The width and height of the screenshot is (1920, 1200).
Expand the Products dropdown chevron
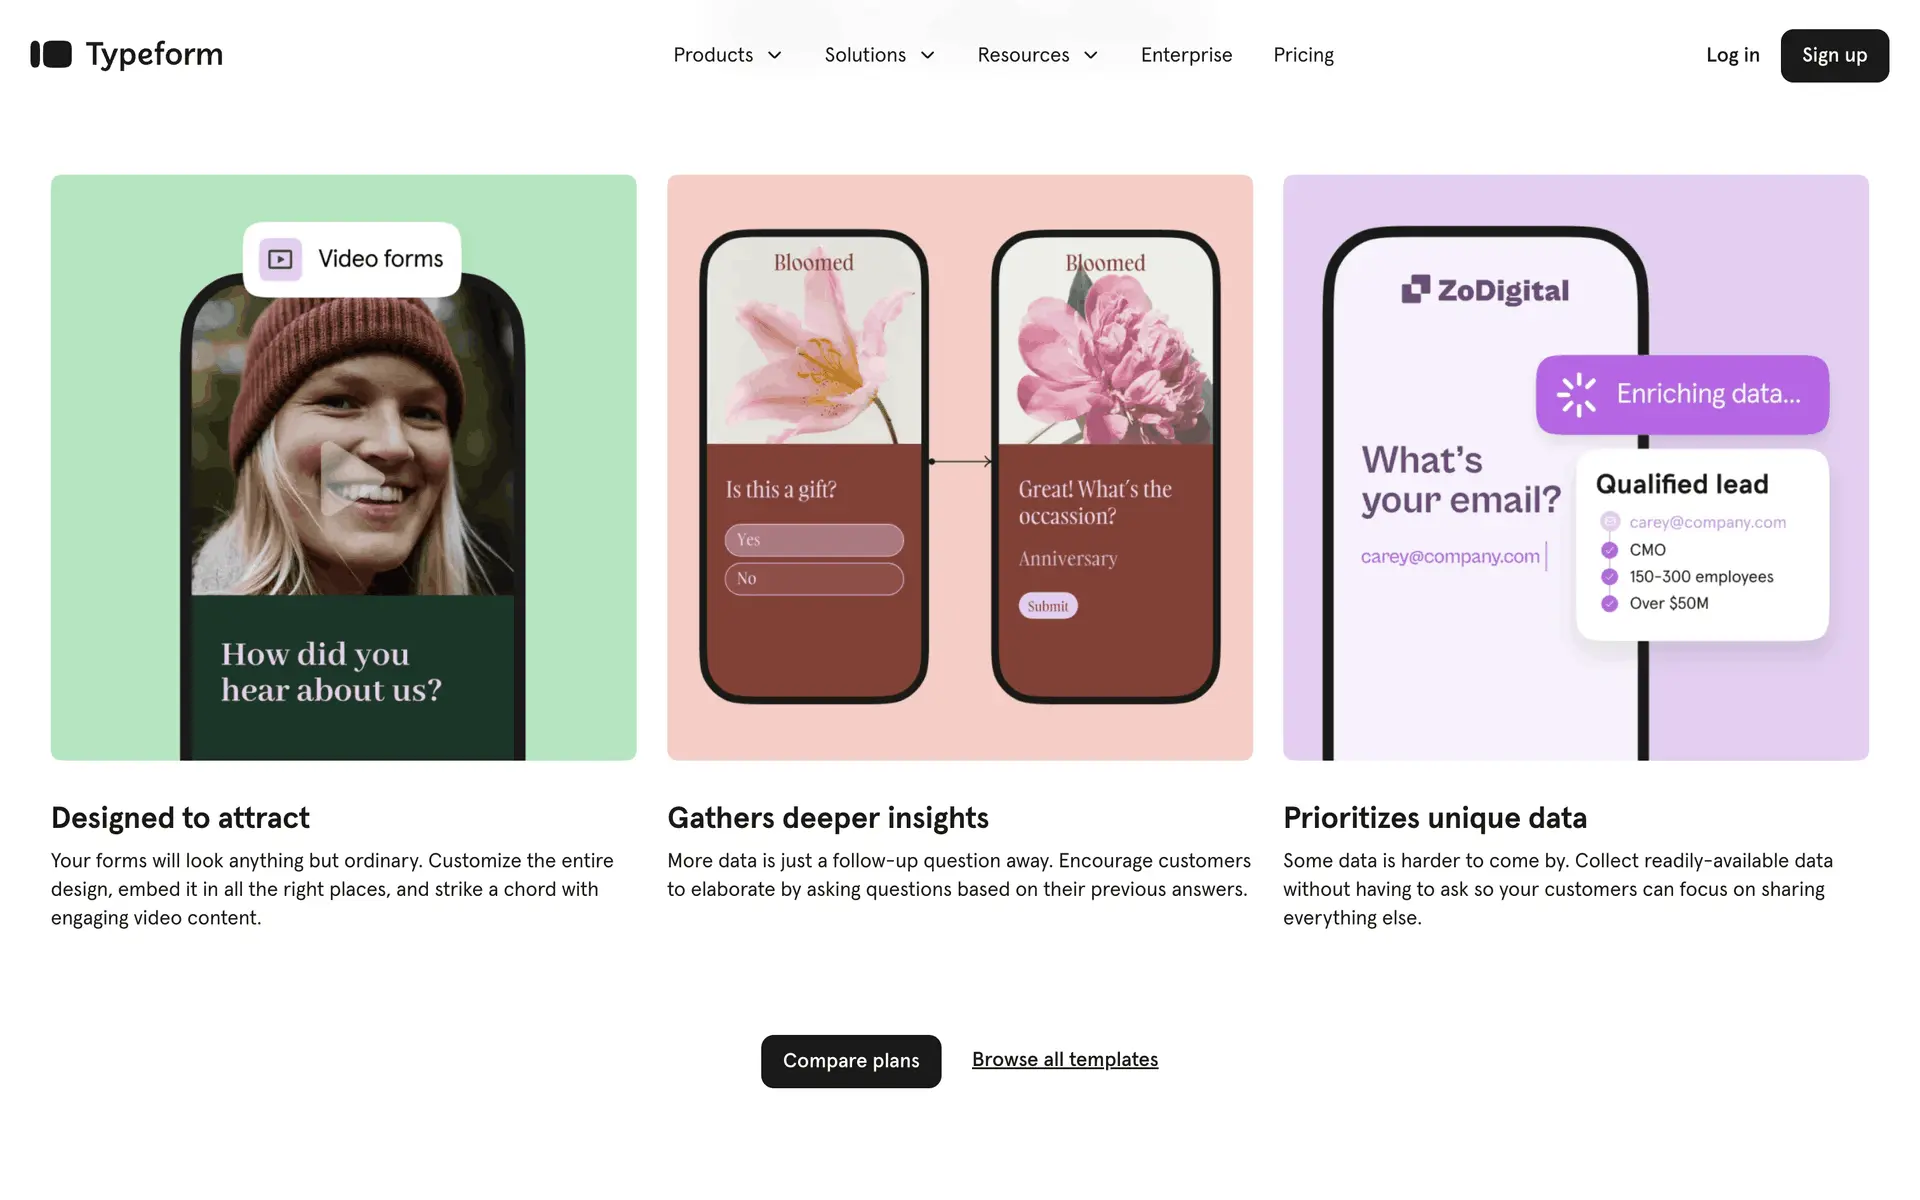pyautogui.click(x=774, y=56)
